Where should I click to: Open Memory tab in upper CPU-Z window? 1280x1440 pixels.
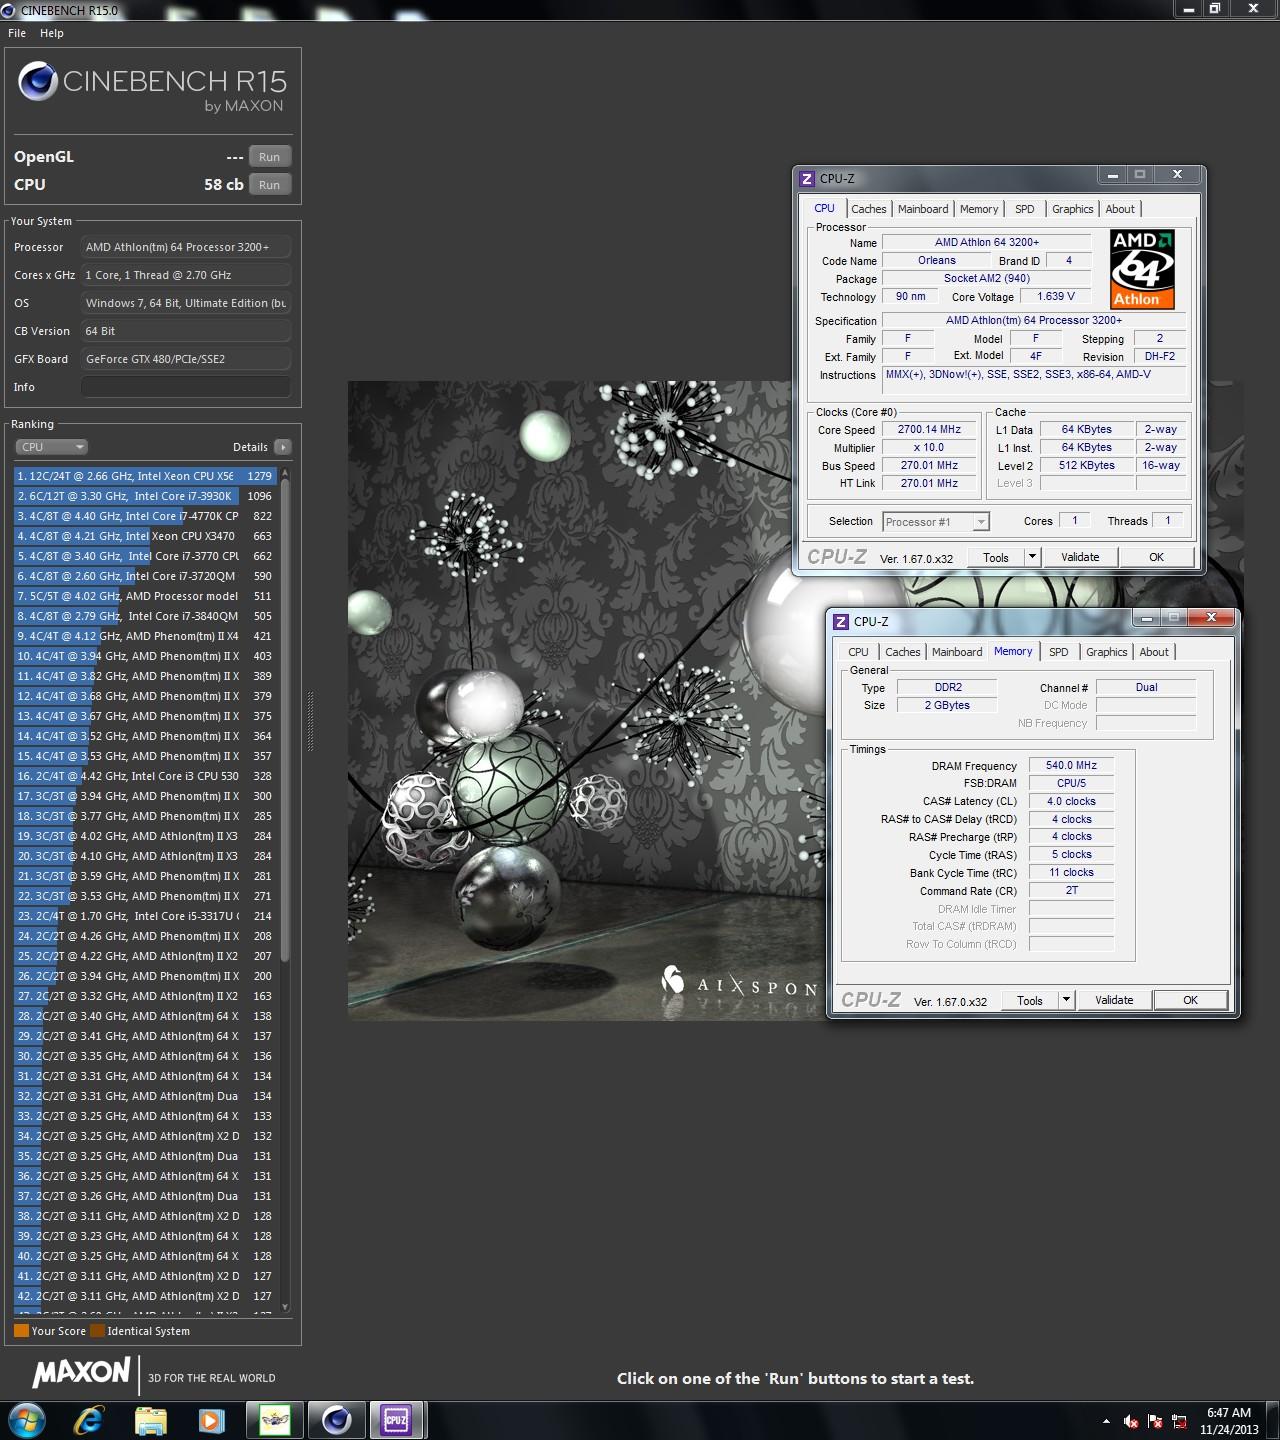979,209
